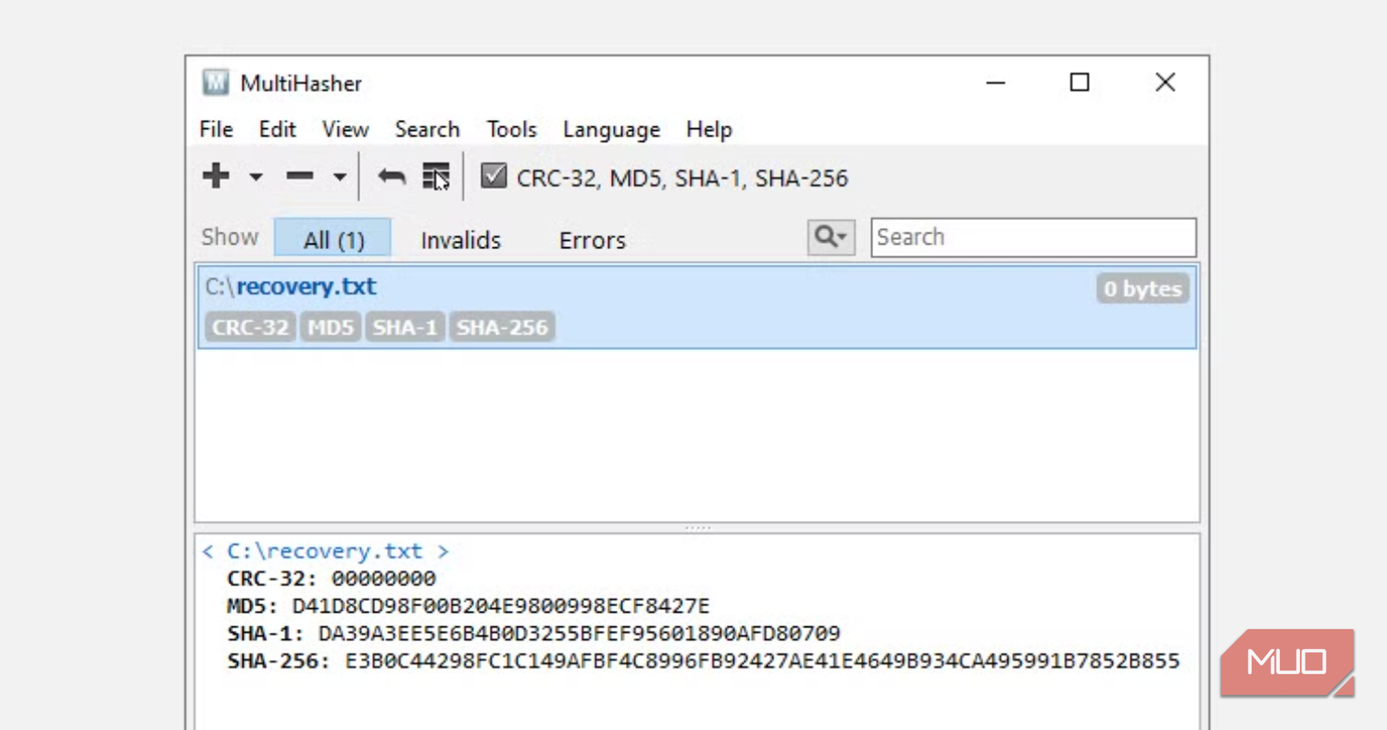1387x730 pixels.
Task: Click the minus remove files icon
Action: (299, 177)
